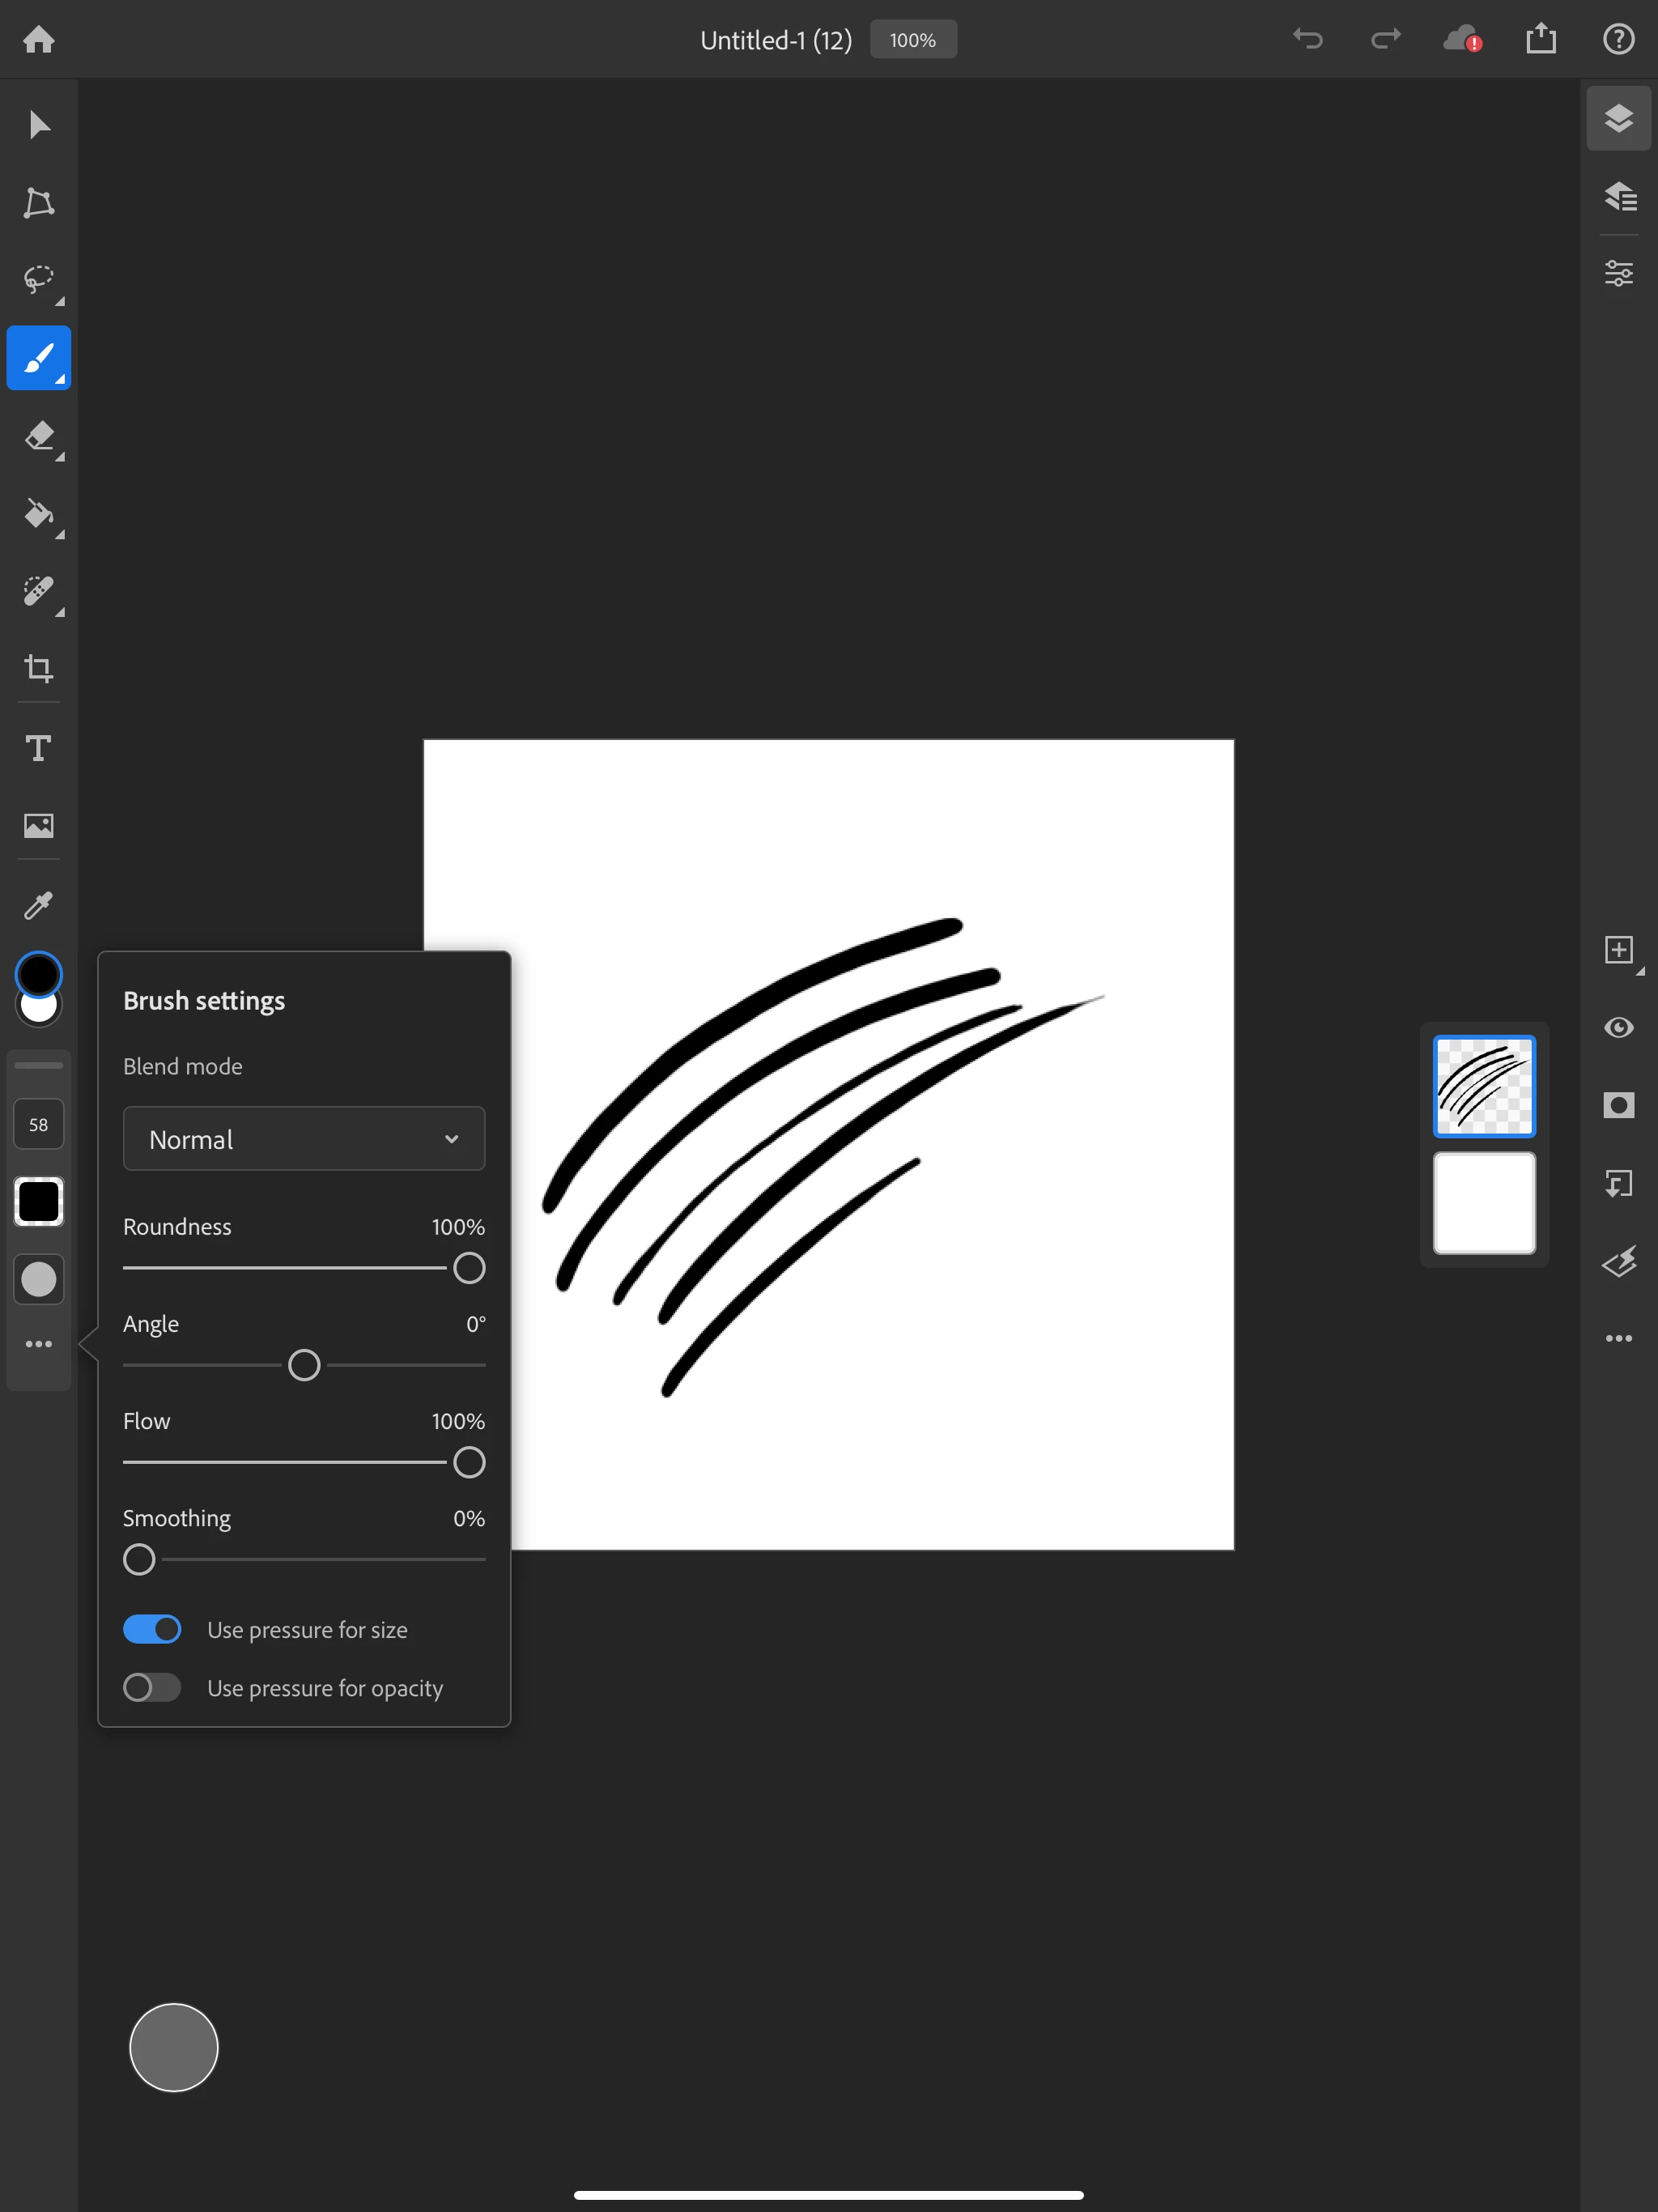Open the Normal blend mode dropdown

point(304,1139)
